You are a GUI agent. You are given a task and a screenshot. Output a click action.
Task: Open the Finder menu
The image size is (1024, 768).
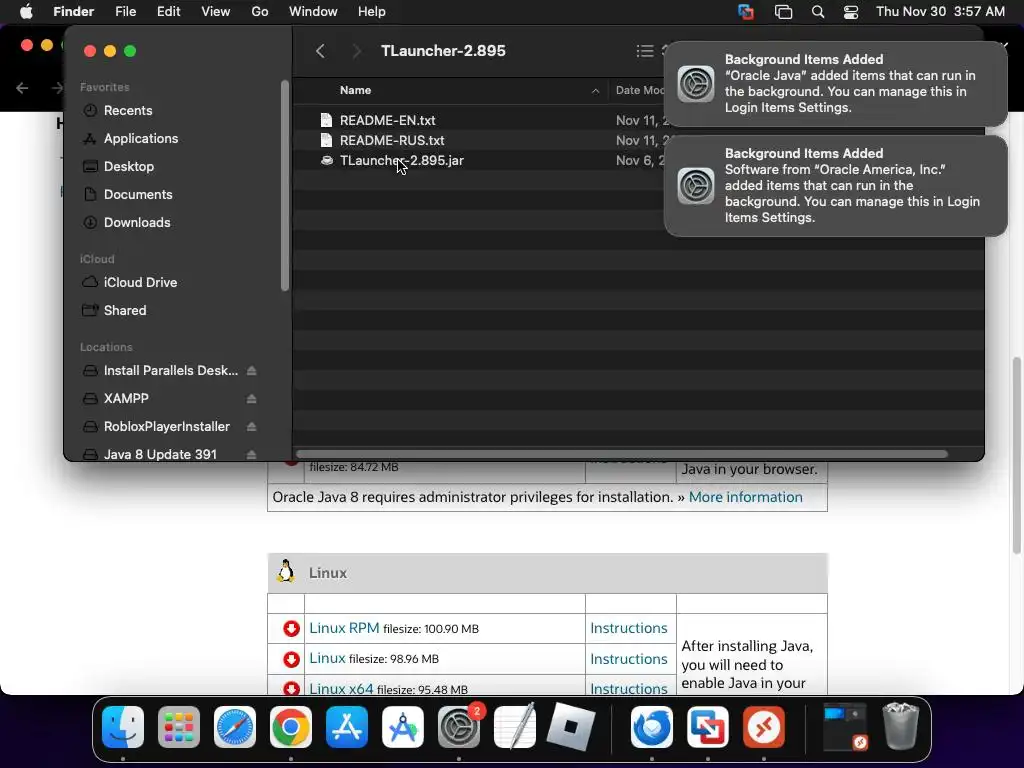click(73, 12)
